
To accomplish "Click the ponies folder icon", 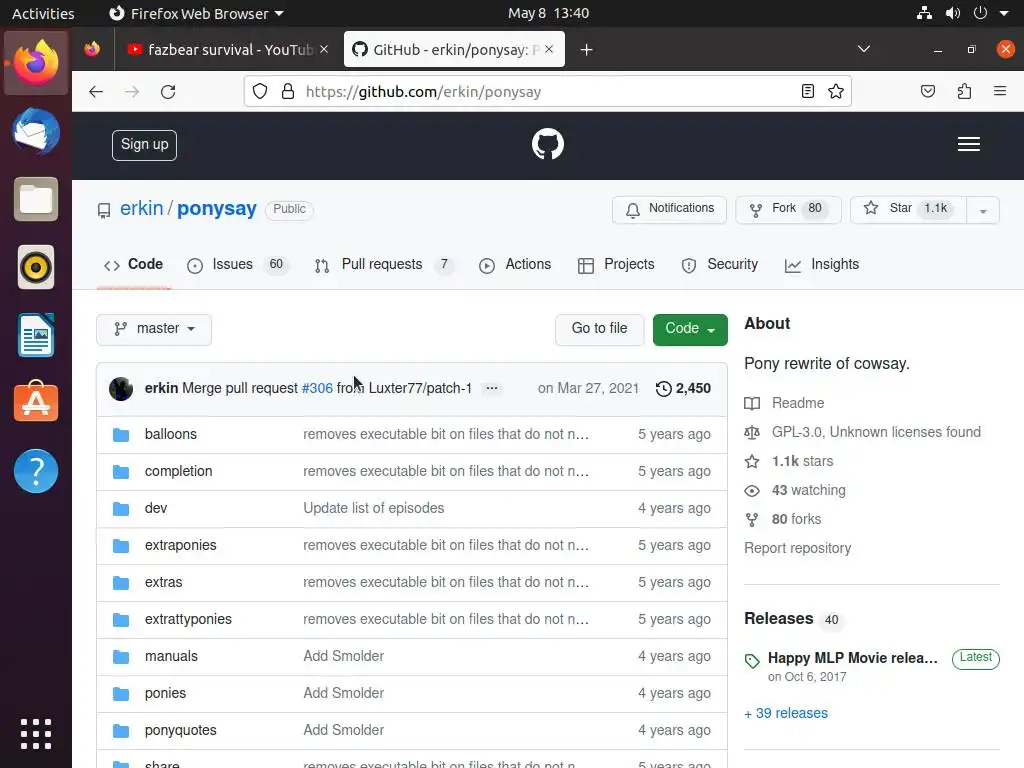I will tap(121, 694).
